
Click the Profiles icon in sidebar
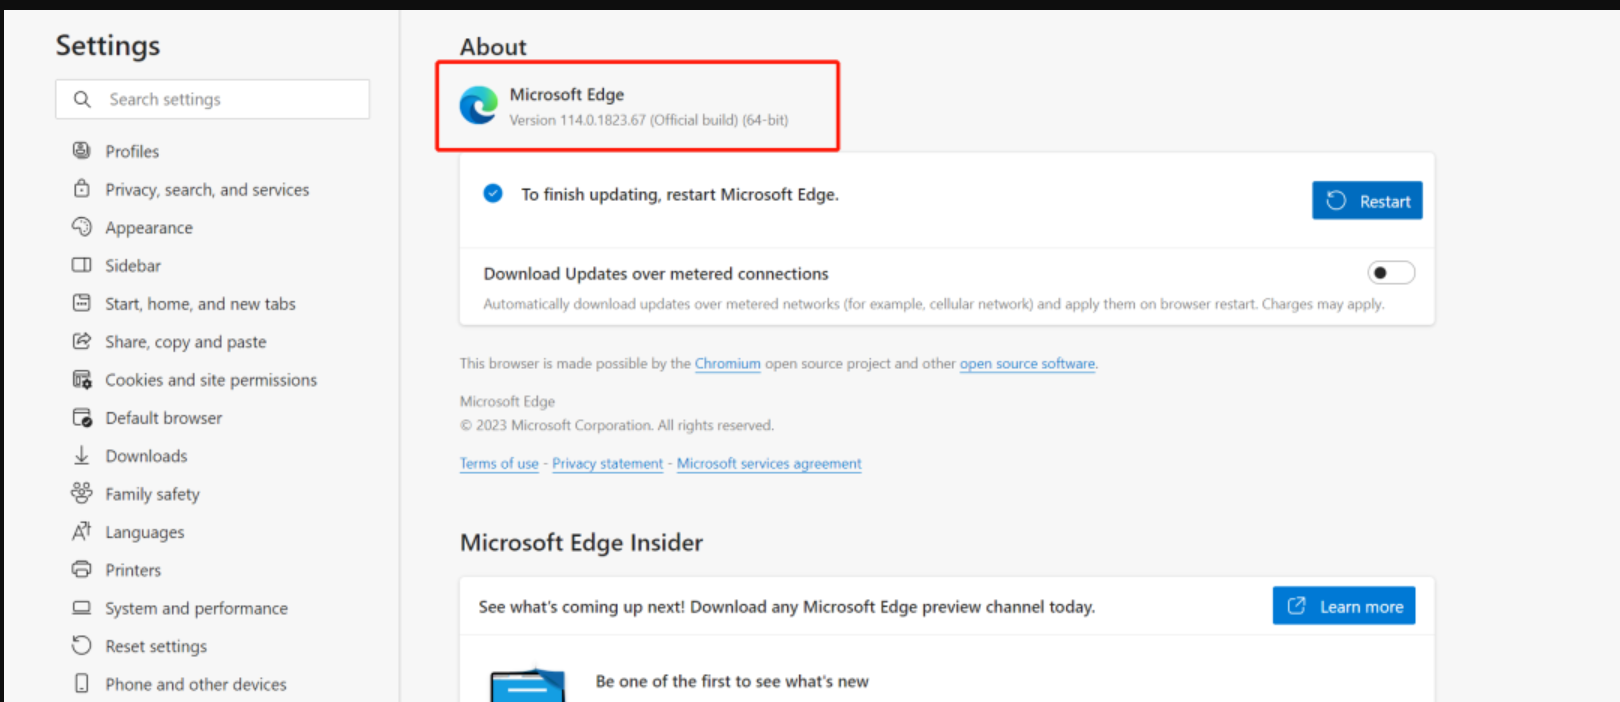[x=81, y=151]
